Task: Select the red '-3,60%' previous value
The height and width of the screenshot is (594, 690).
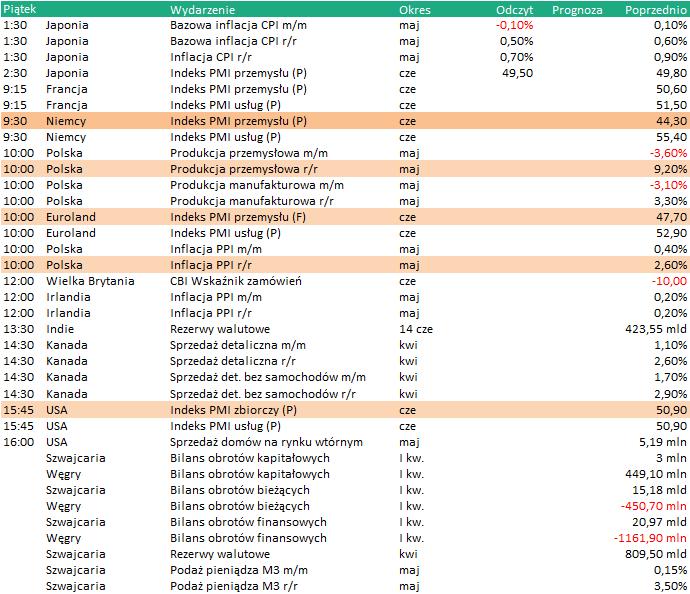Action: (x=668, y=153)
